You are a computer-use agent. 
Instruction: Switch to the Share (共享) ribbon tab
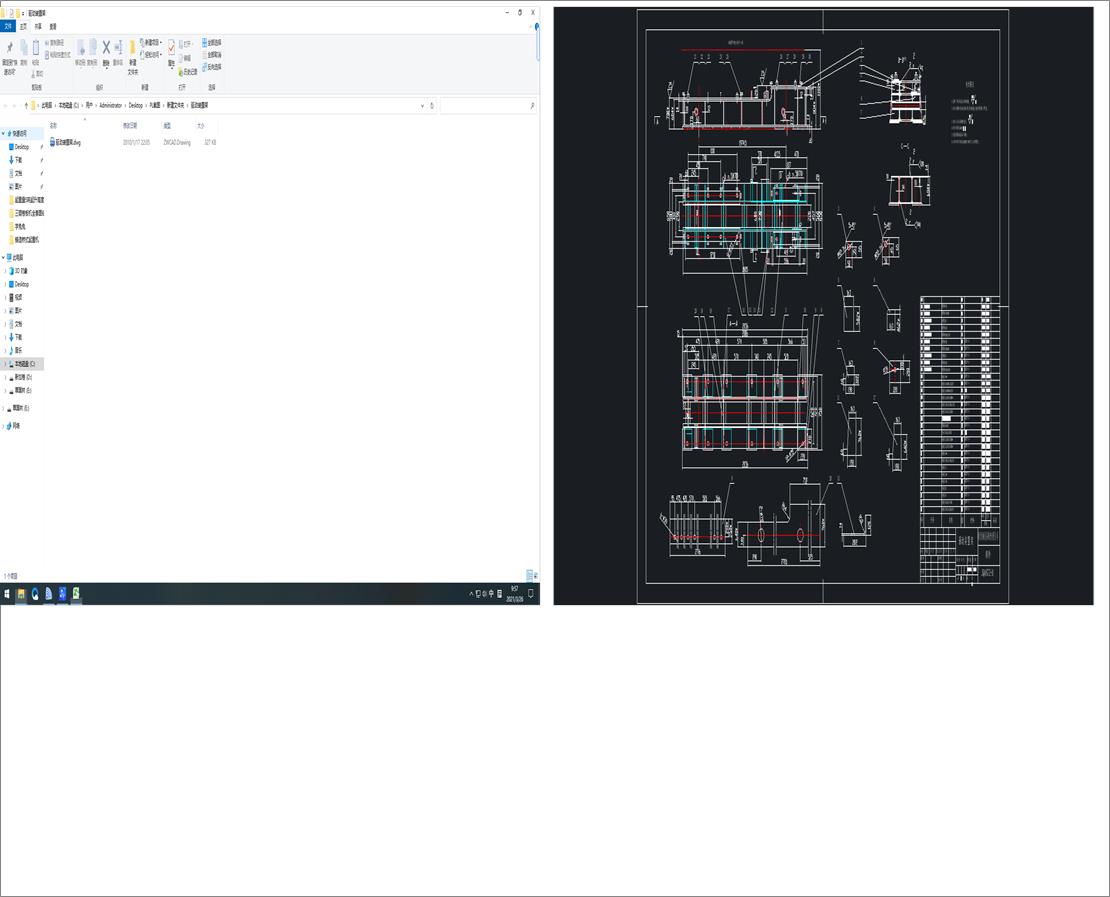pyautogui.click(x=38, y=26)
